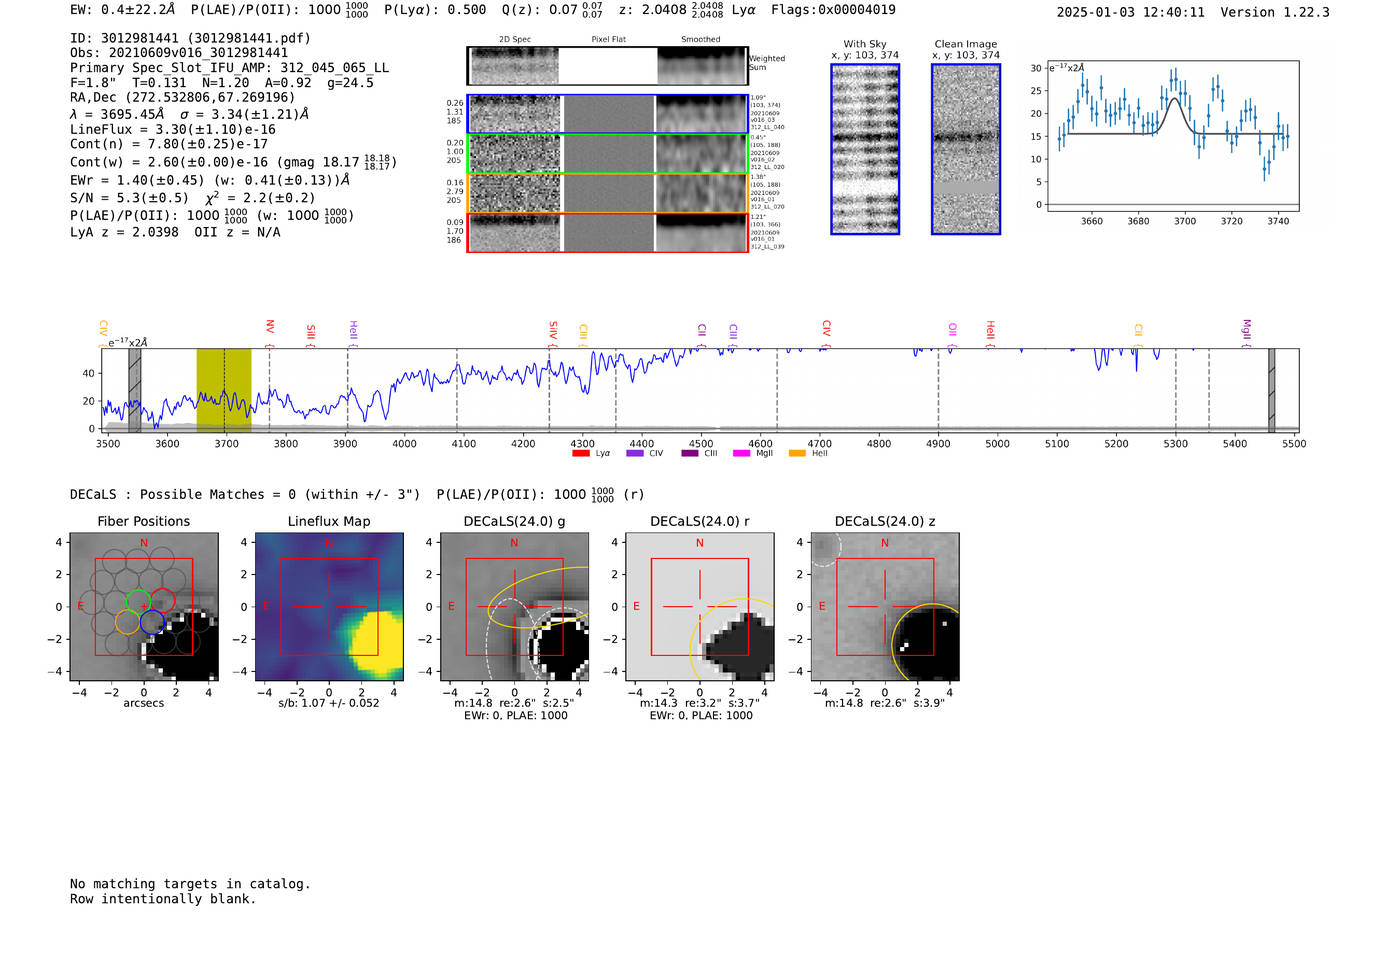
Task: Click the "ID: 3012981441 (3012981441.pdf)" line
Action: (190, 38)
